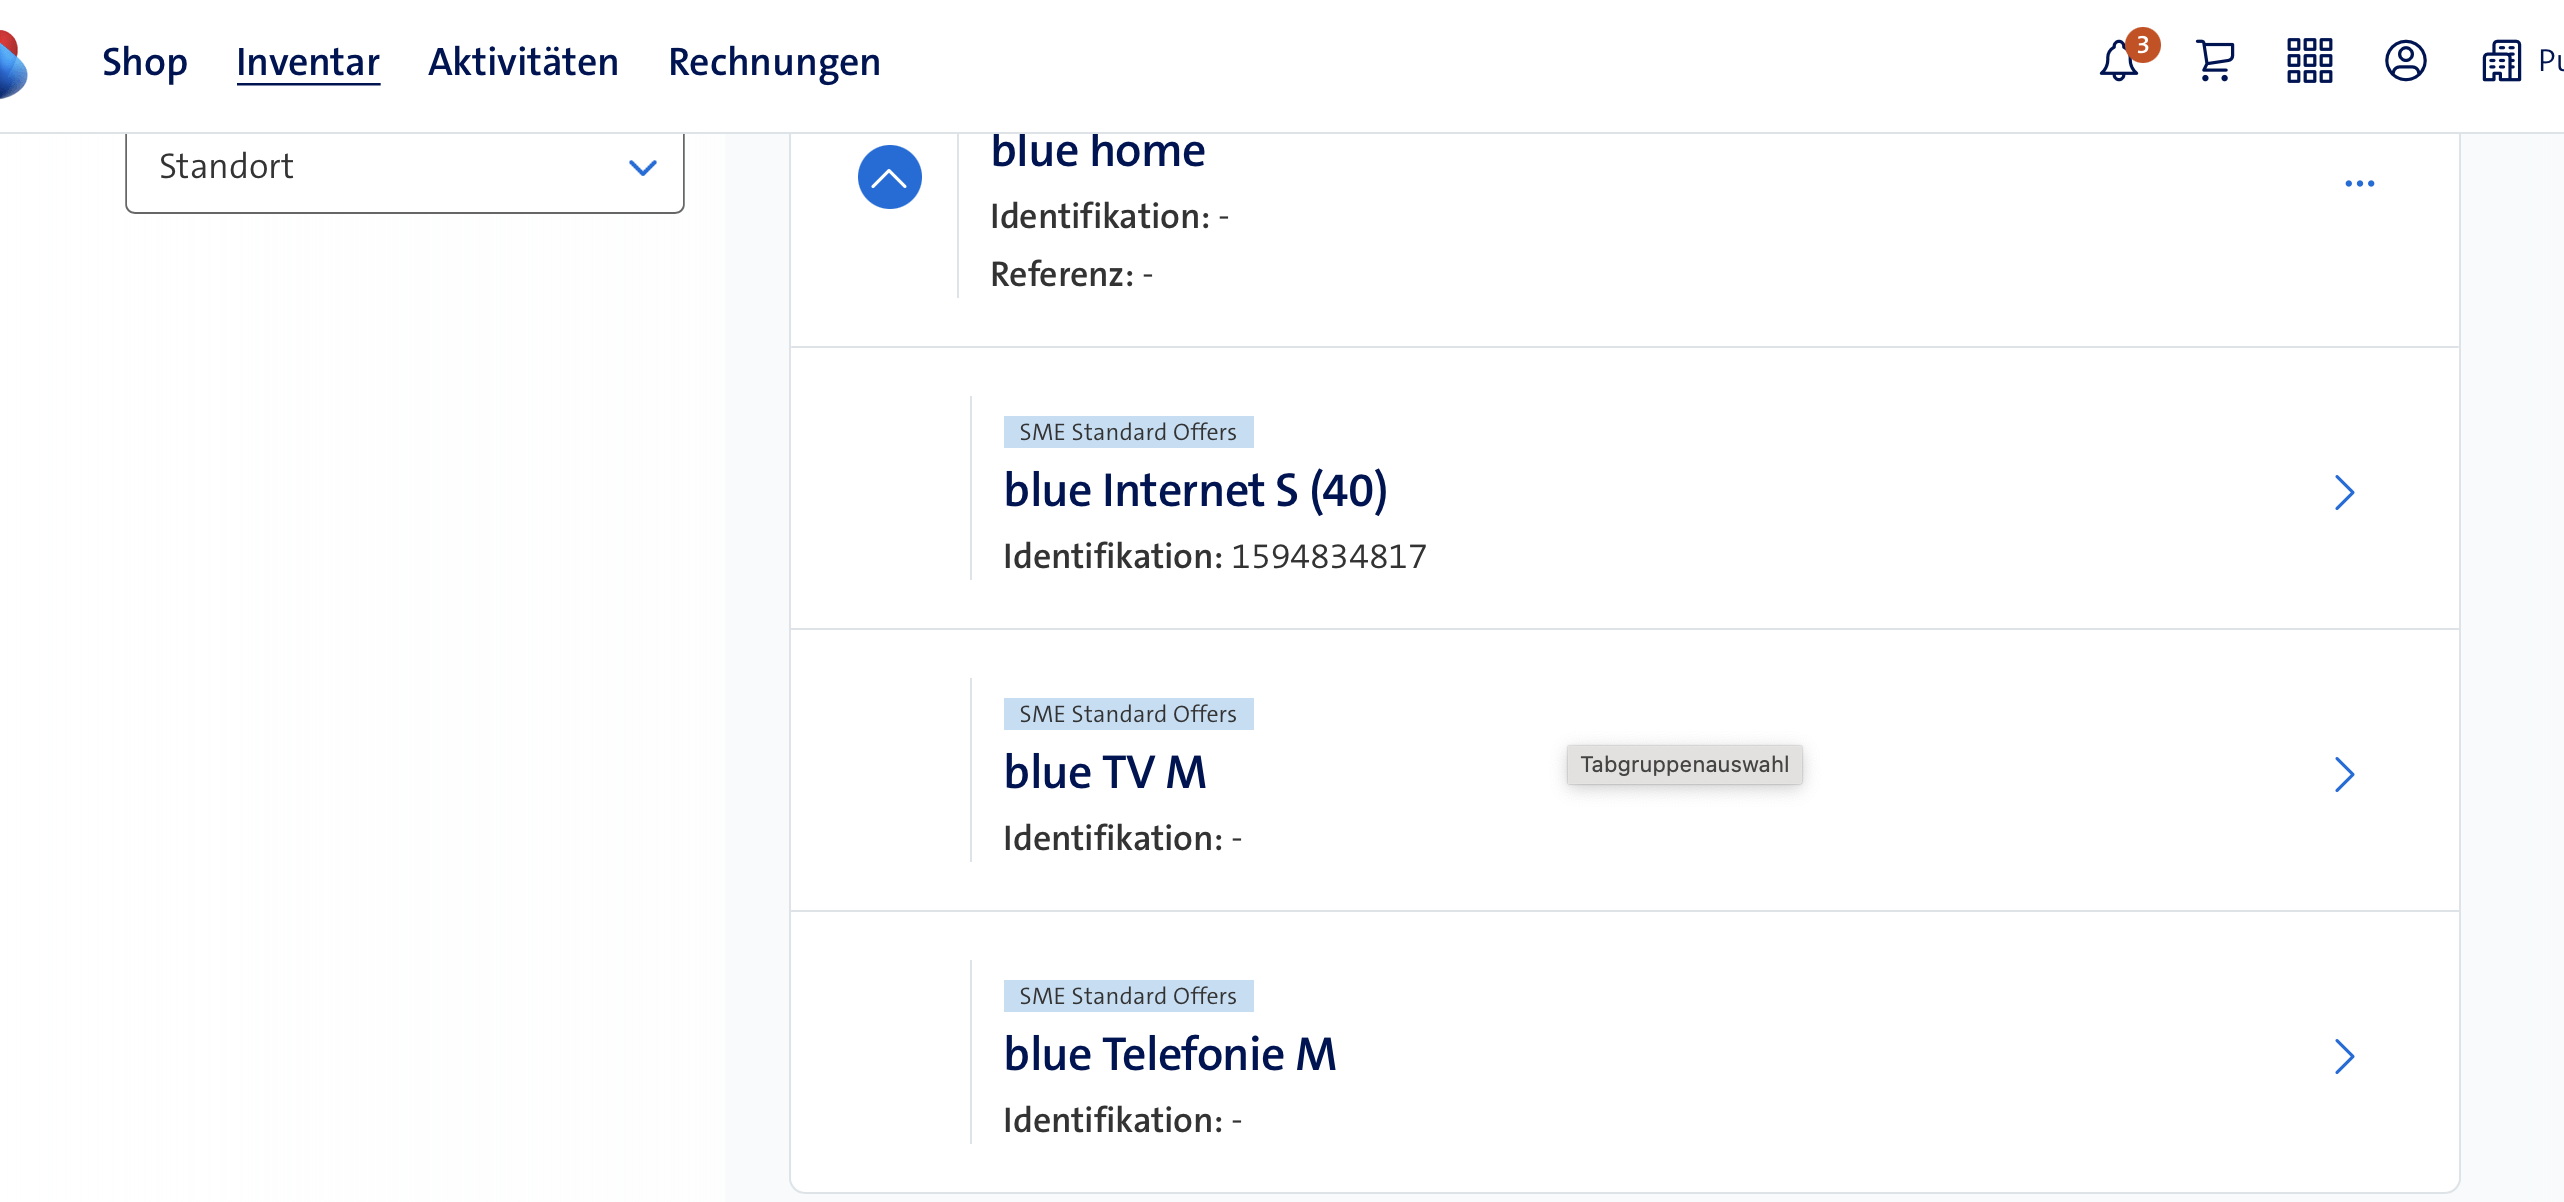
Task: Select the blue TV M product title
Action: click(1105, 772)
